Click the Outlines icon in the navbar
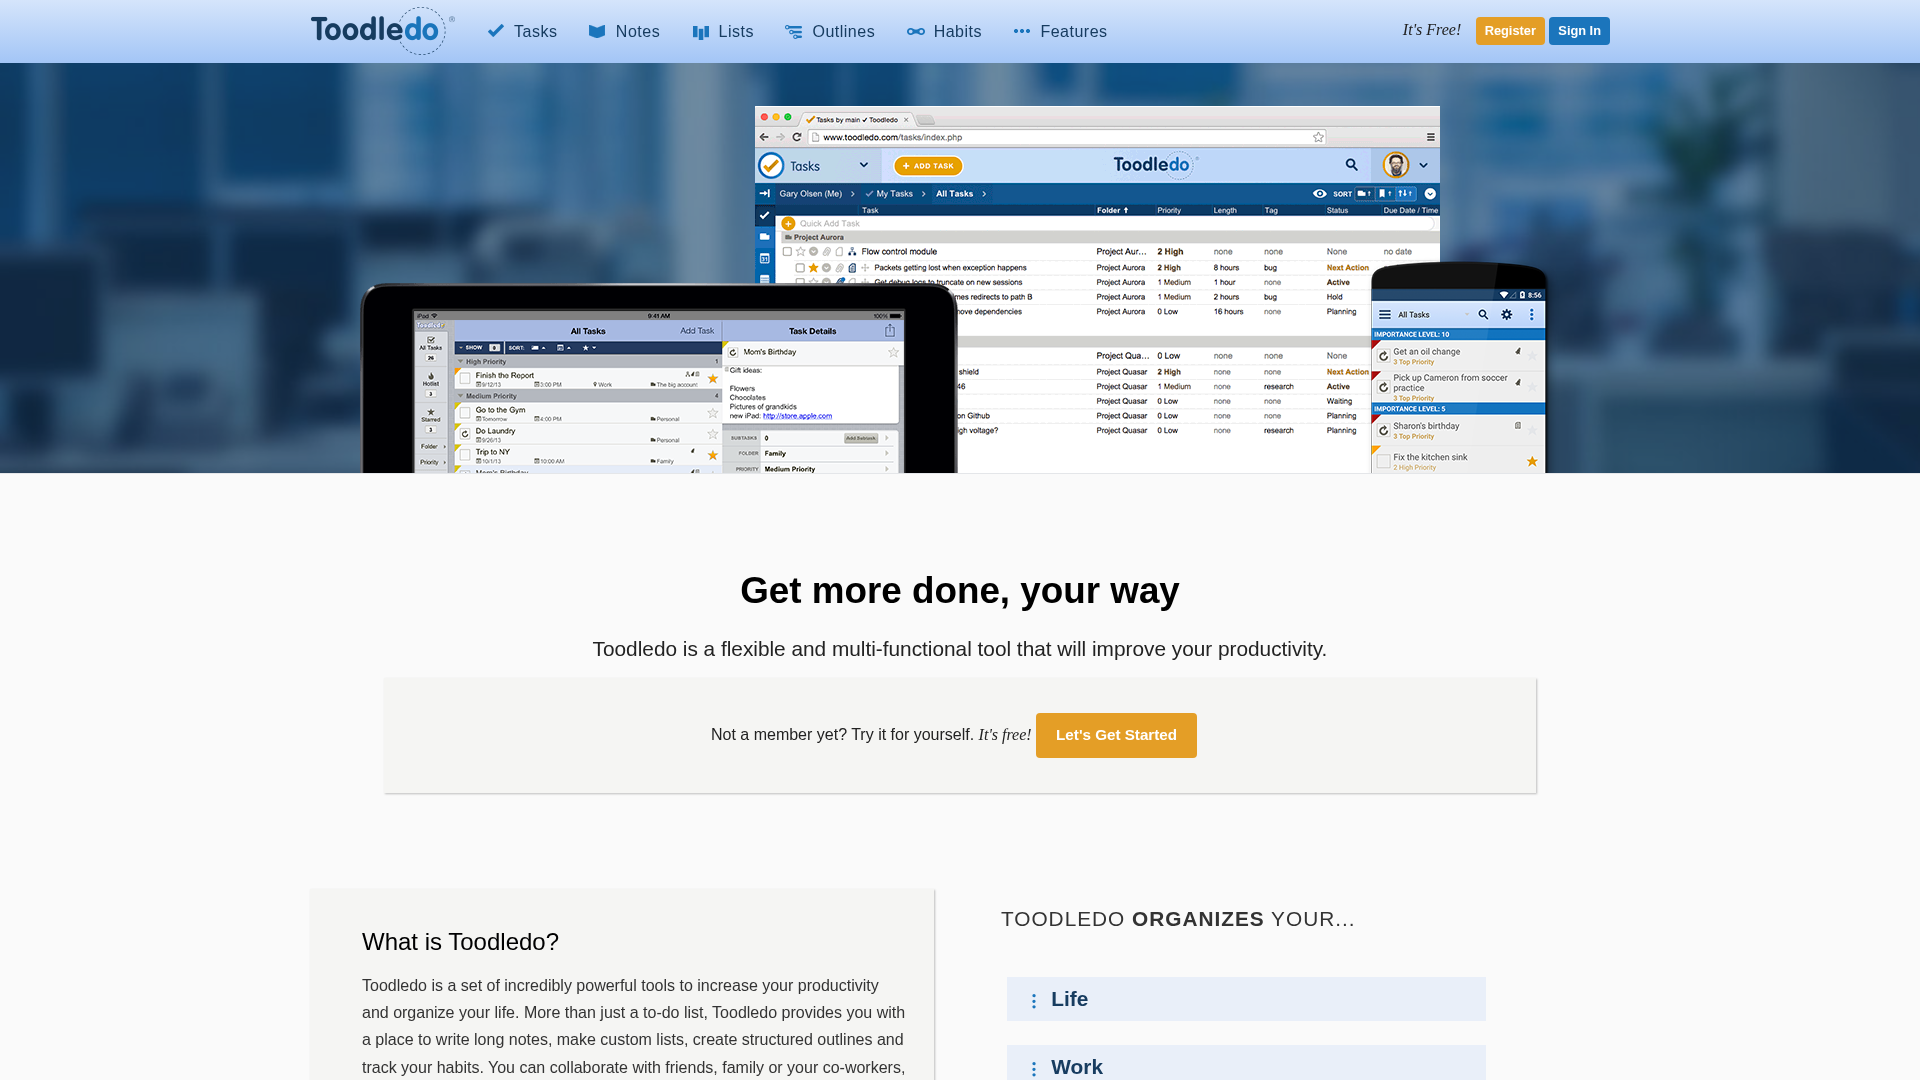 click(793, 31)
